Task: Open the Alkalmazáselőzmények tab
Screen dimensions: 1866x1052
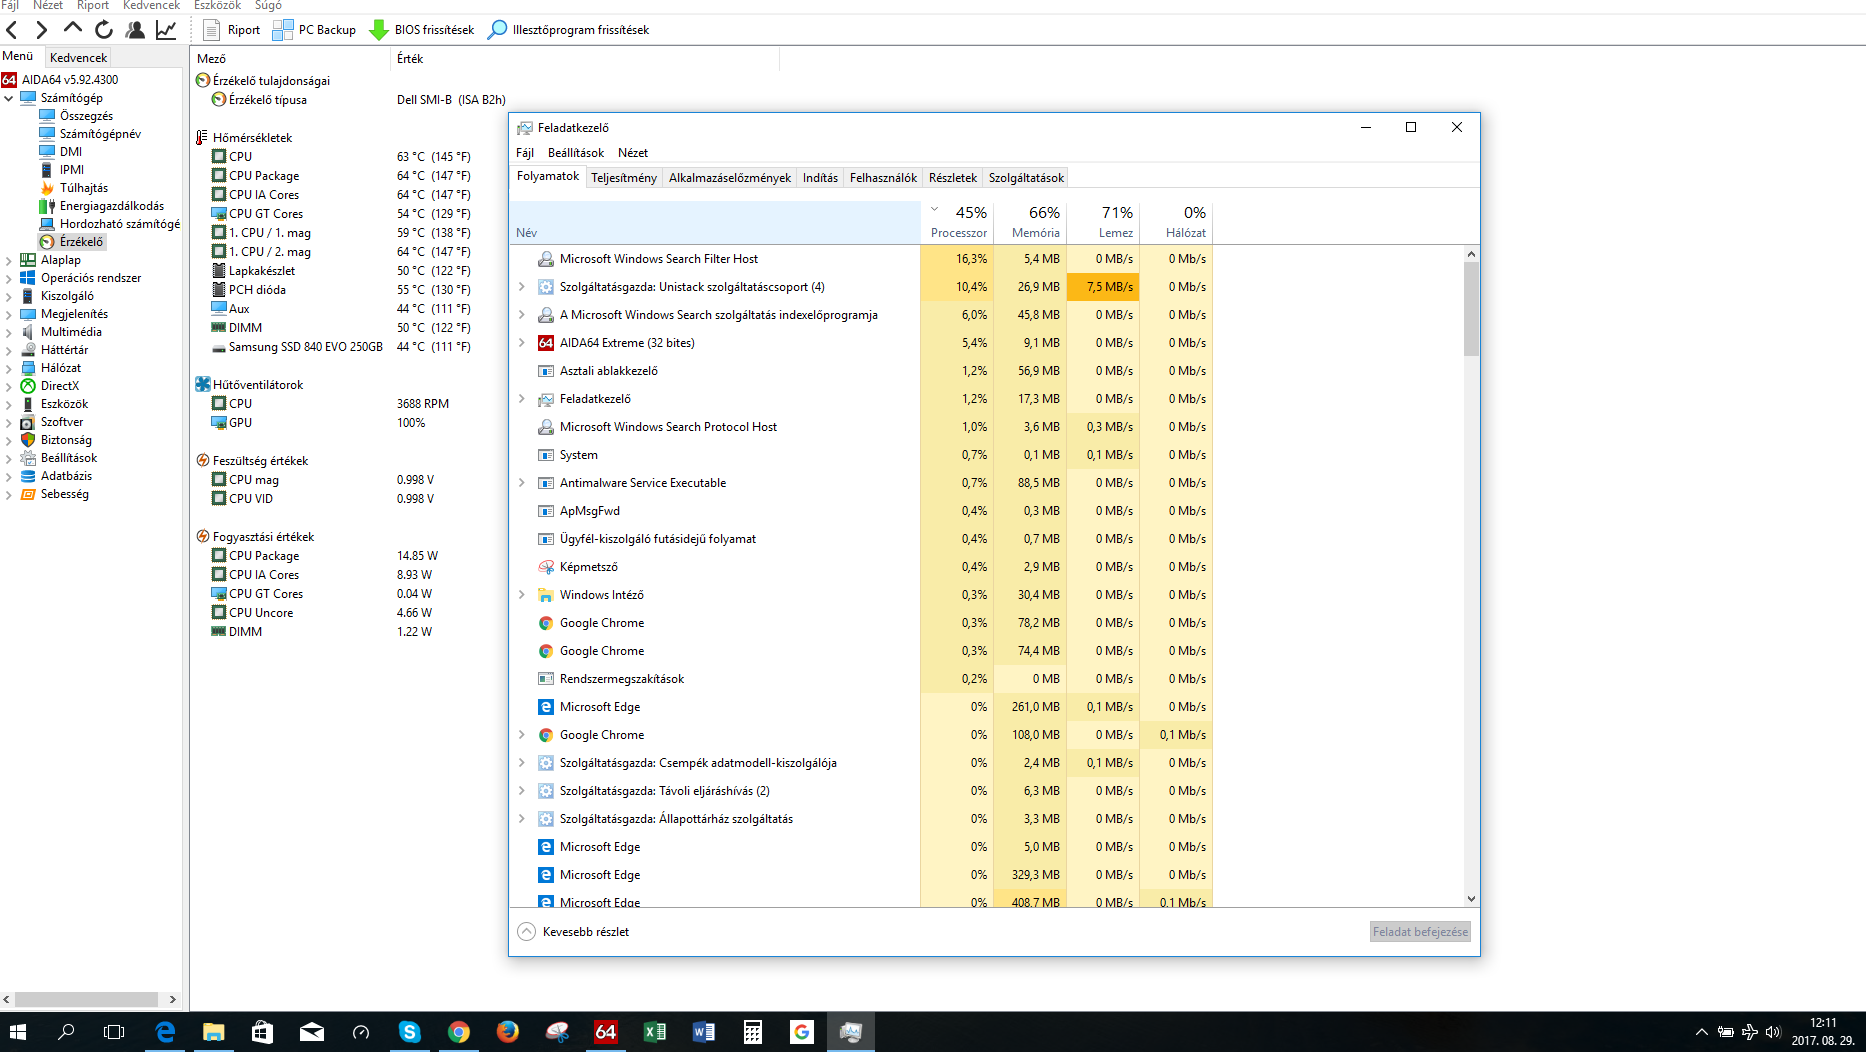Action: tap(730, 178)
